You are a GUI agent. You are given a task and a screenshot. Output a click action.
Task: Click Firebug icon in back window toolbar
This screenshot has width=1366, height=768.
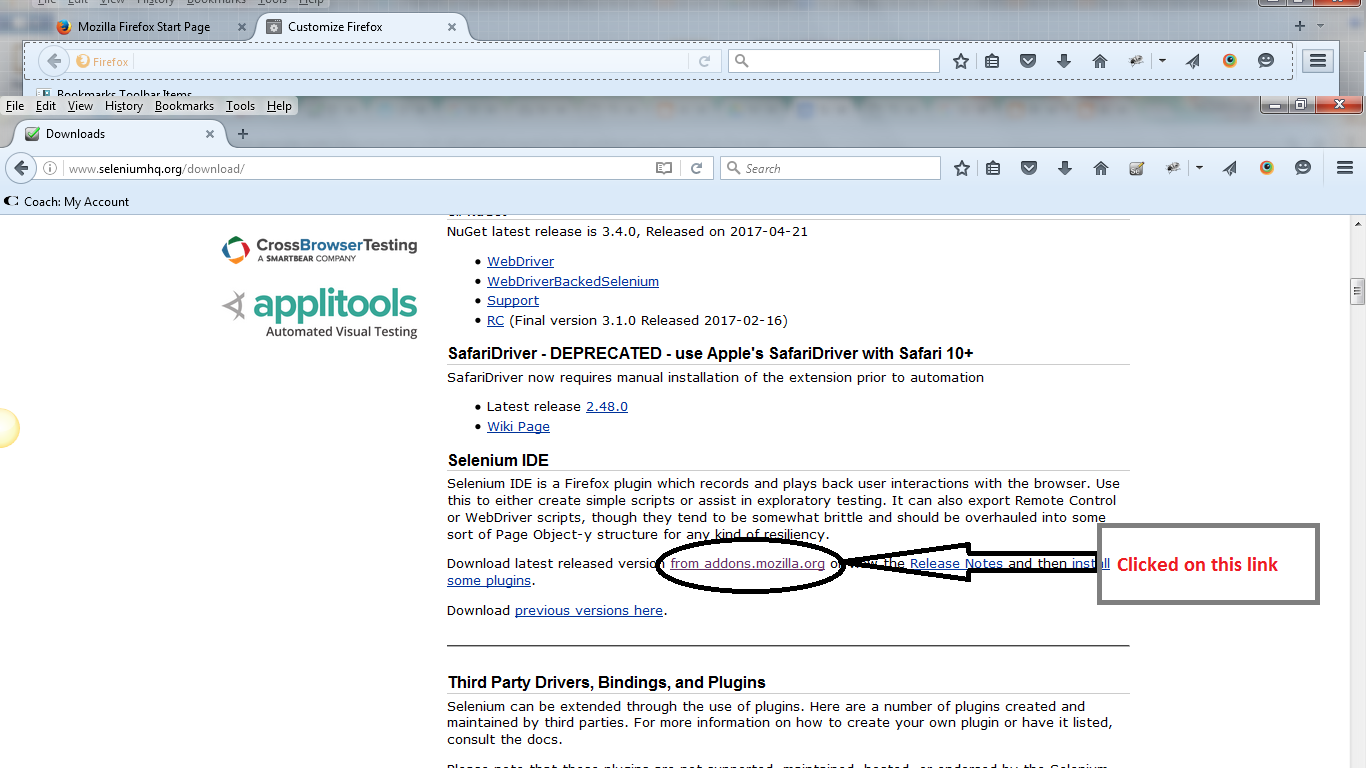click(x=1136, y=61)
